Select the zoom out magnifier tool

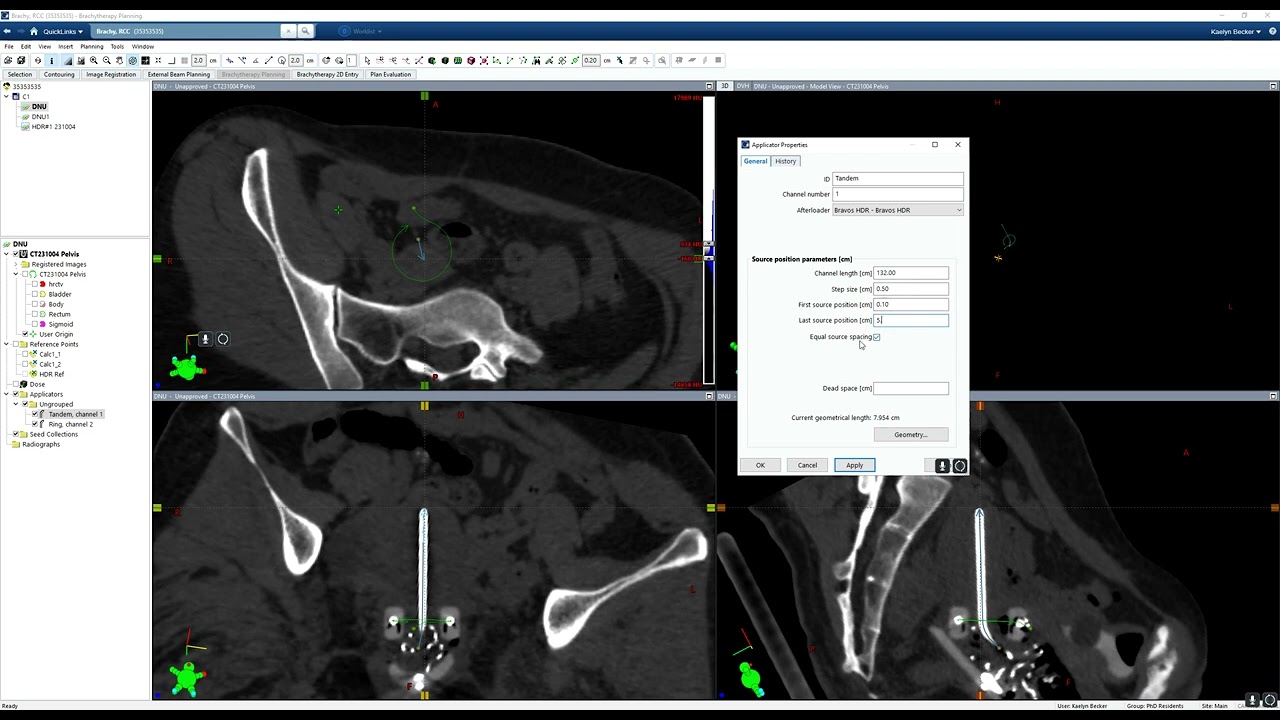tap(107, 60)
